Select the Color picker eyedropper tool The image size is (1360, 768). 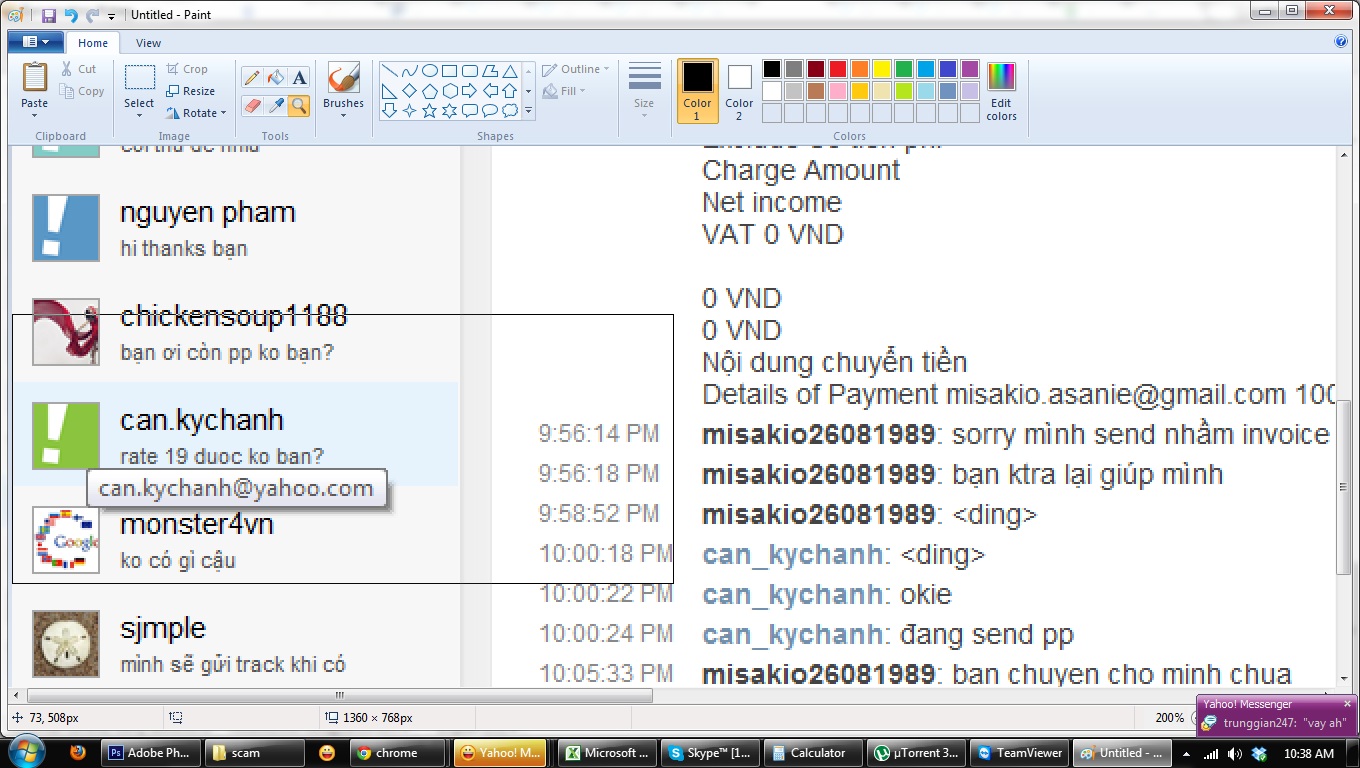(x=275, y=105)
